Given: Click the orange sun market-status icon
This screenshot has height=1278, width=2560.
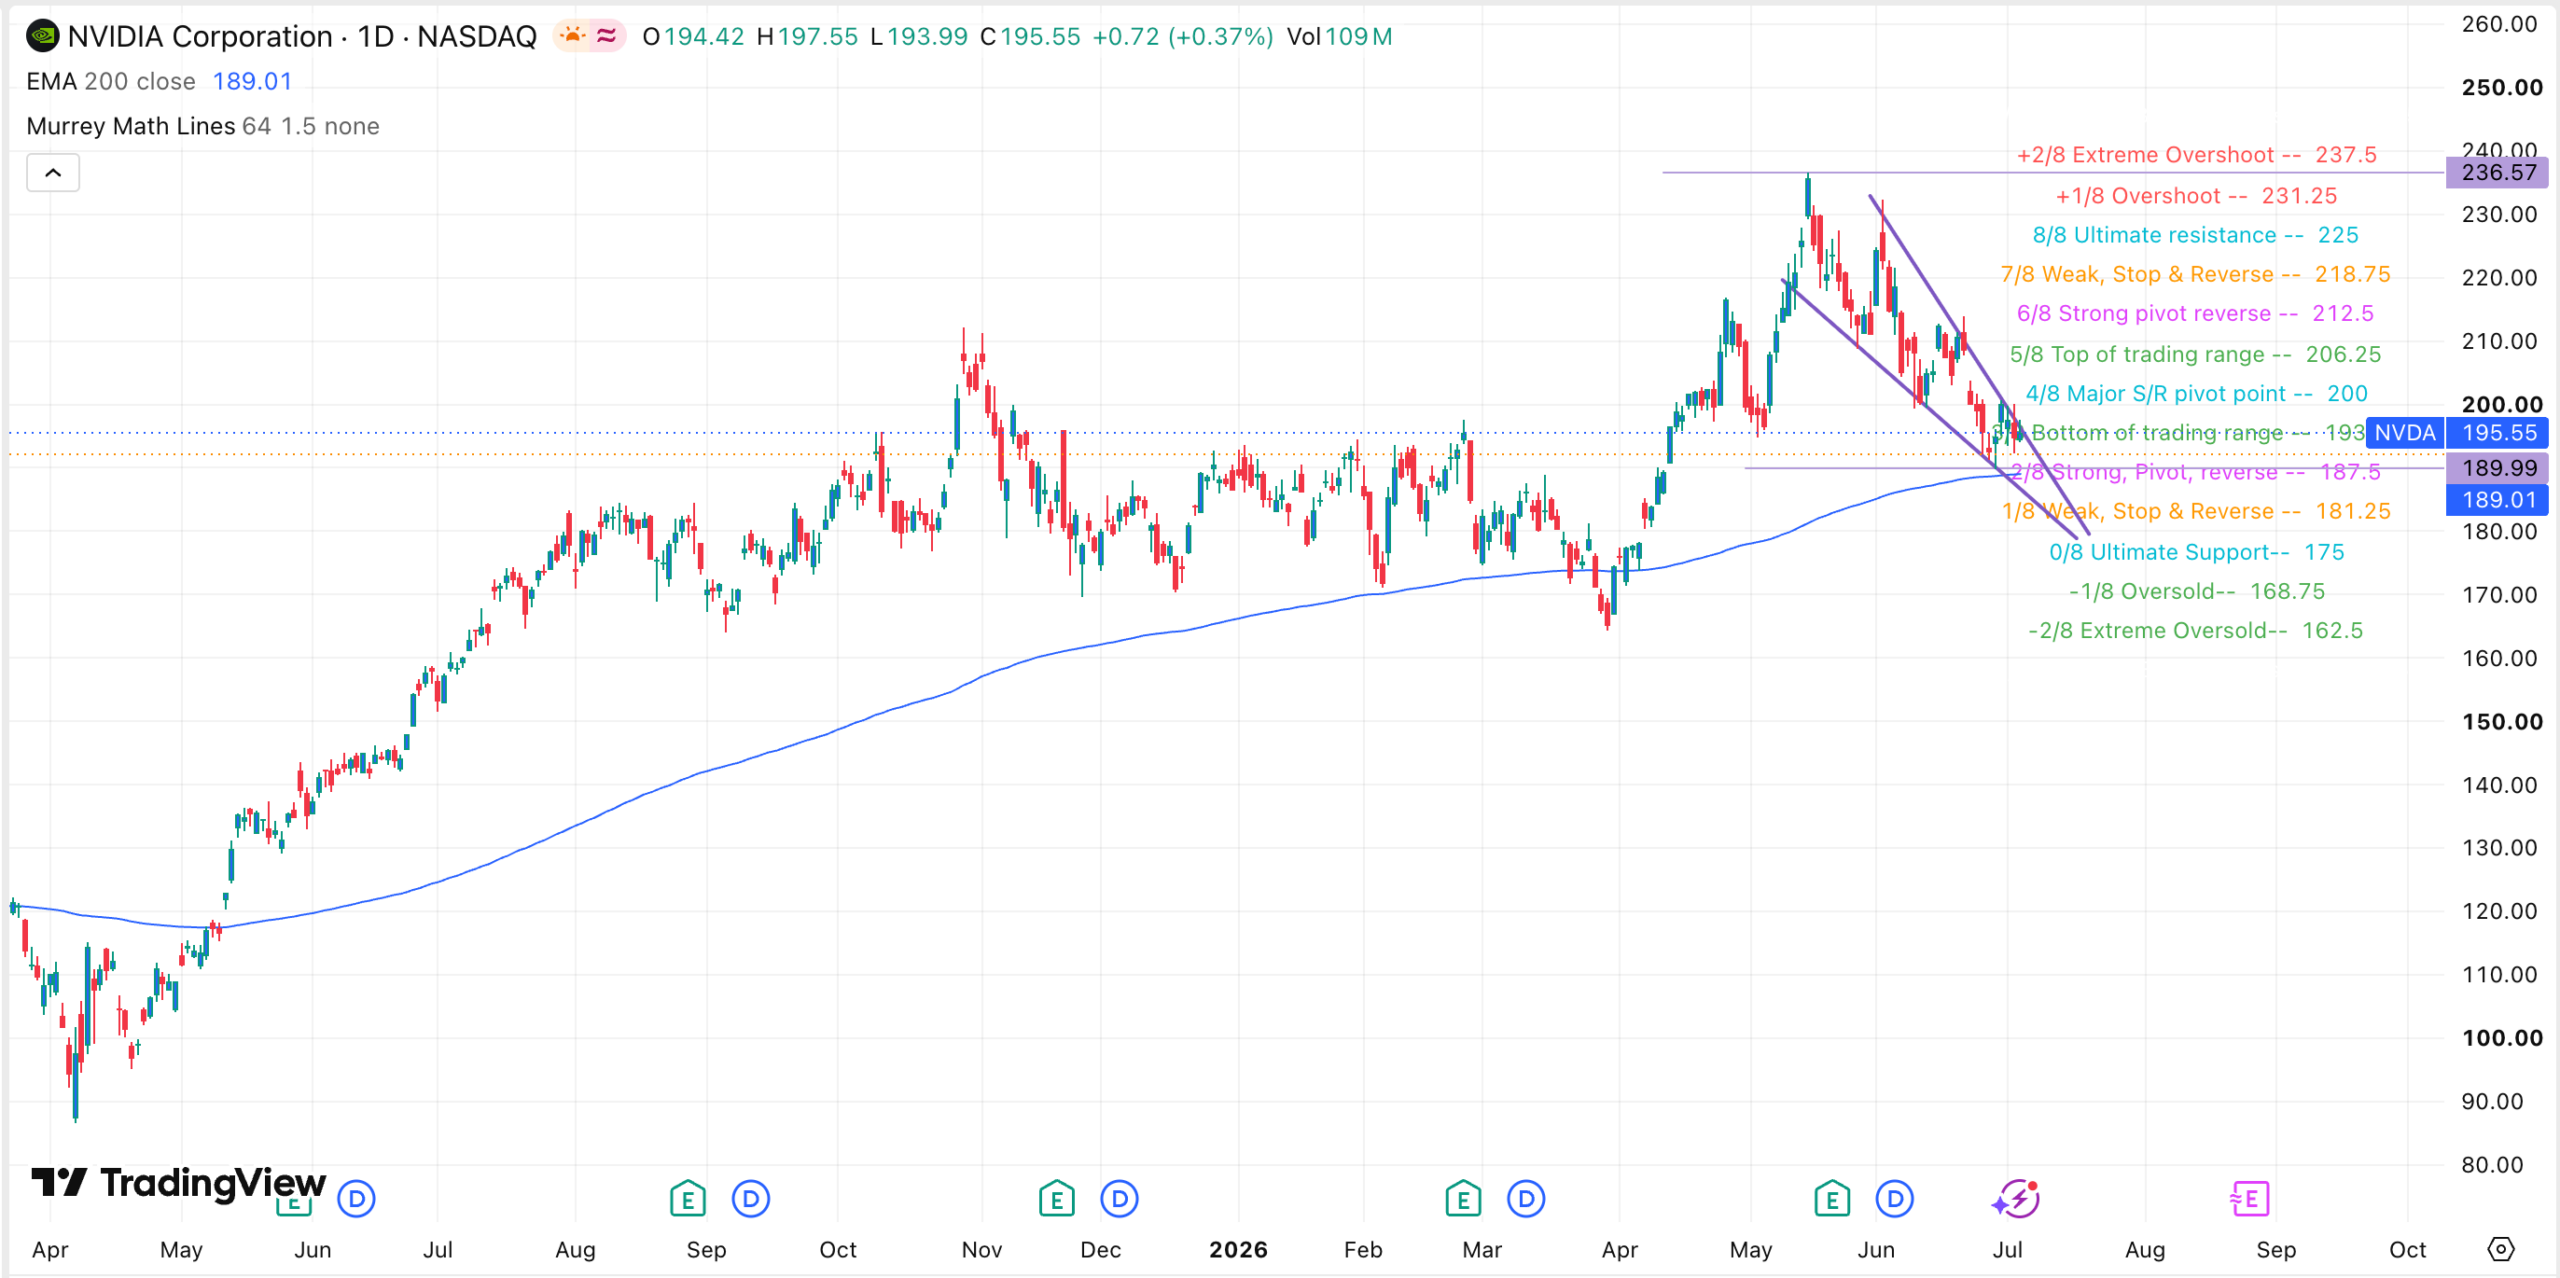Looking at the screenshot, I should [x=573, y=36].
